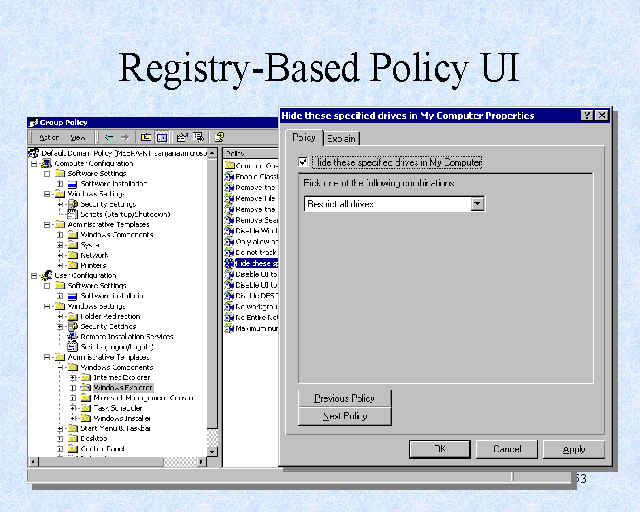Open the 'Restrict all drives' dropdown
Screen dimensions: 640x512
pos(477,203)
